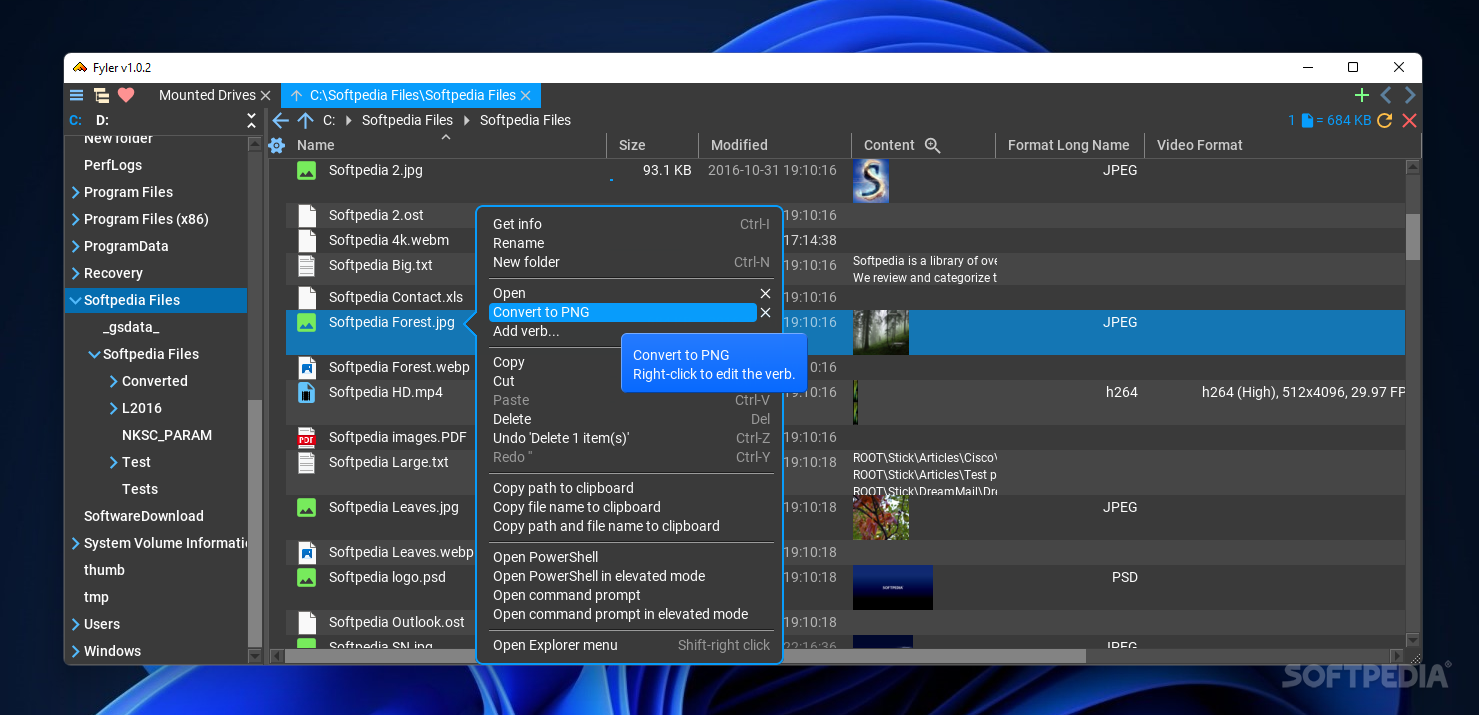Open favorites with the heart icon
The height and width of the screenshot is (715, 1479).
[x=126, y=95]
